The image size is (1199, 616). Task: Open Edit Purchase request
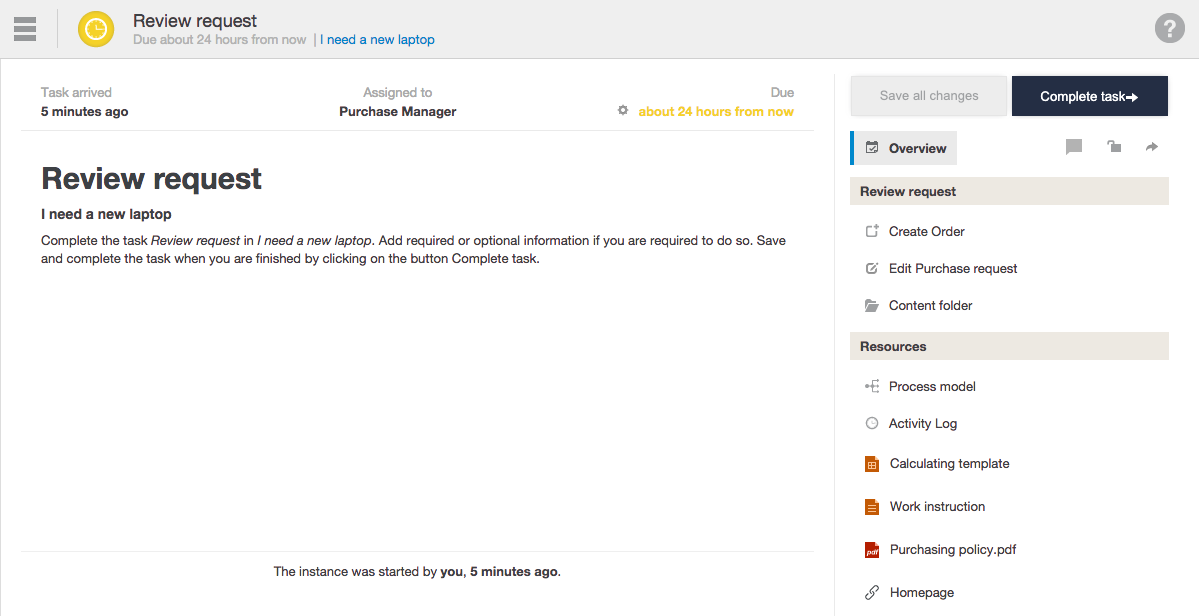[952, 268]
